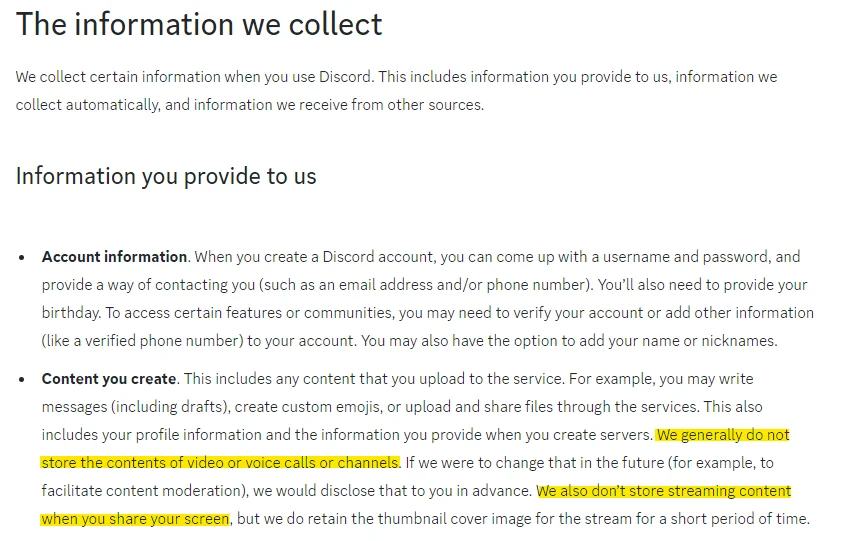The image size is (845, 541).
Task: Click the text "verified phone number"
Action: tap(160, 341)
